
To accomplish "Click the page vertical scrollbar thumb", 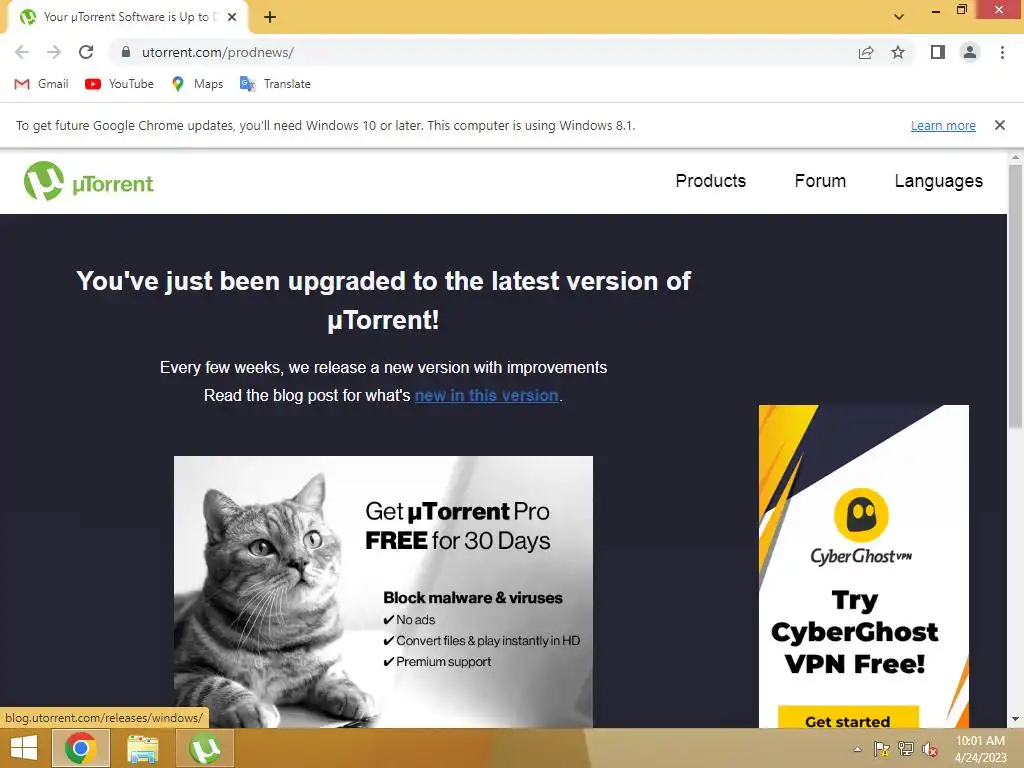I will pos(1015,297).
